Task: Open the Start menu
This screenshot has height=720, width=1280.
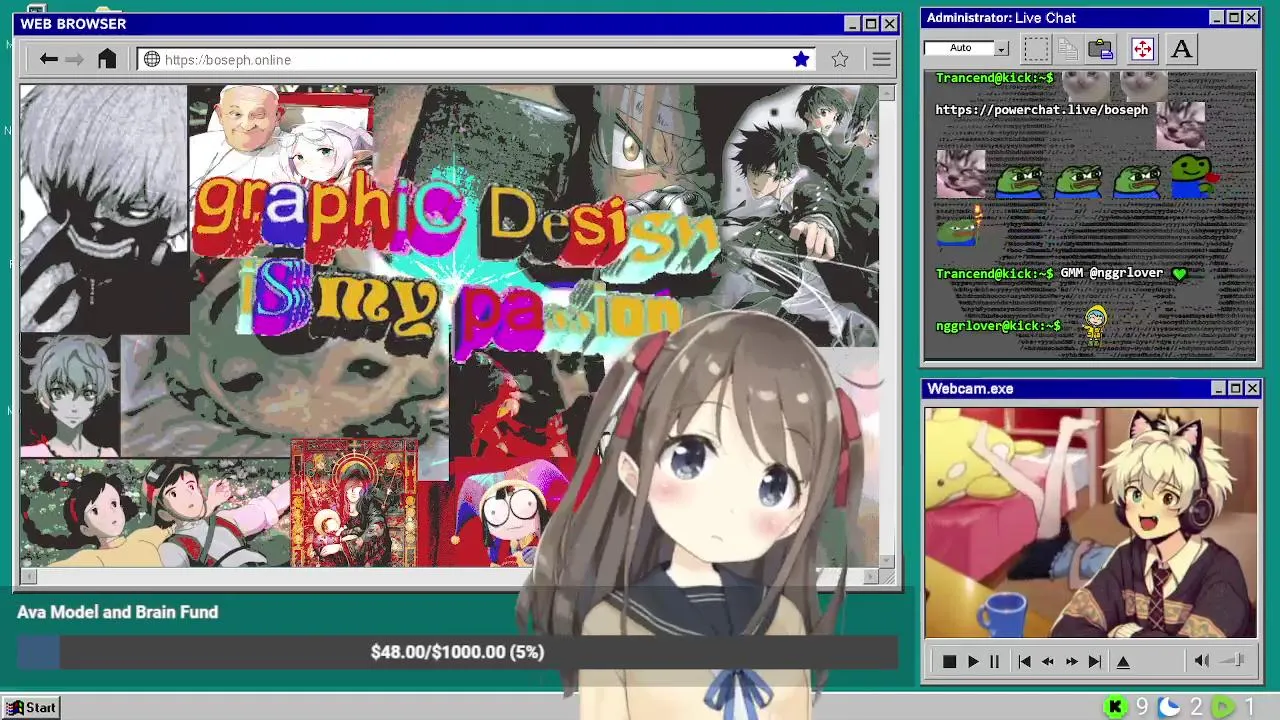Action: (30, 707)
